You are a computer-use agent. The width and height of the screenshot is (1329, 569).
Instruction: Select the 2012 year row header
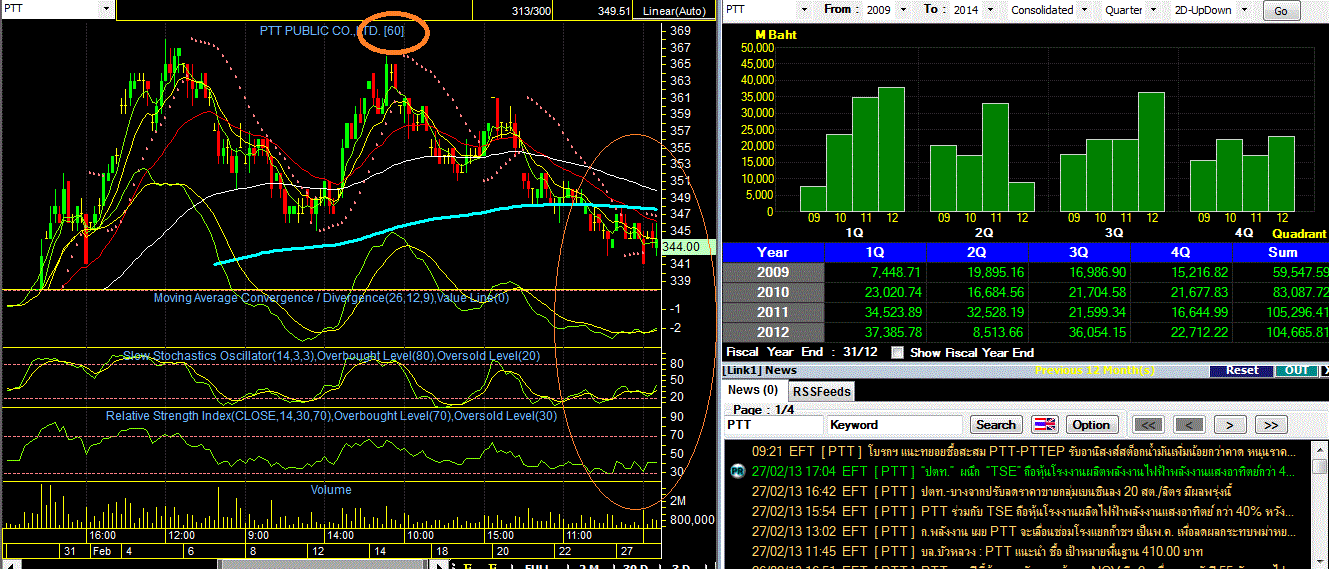[773, 332]
